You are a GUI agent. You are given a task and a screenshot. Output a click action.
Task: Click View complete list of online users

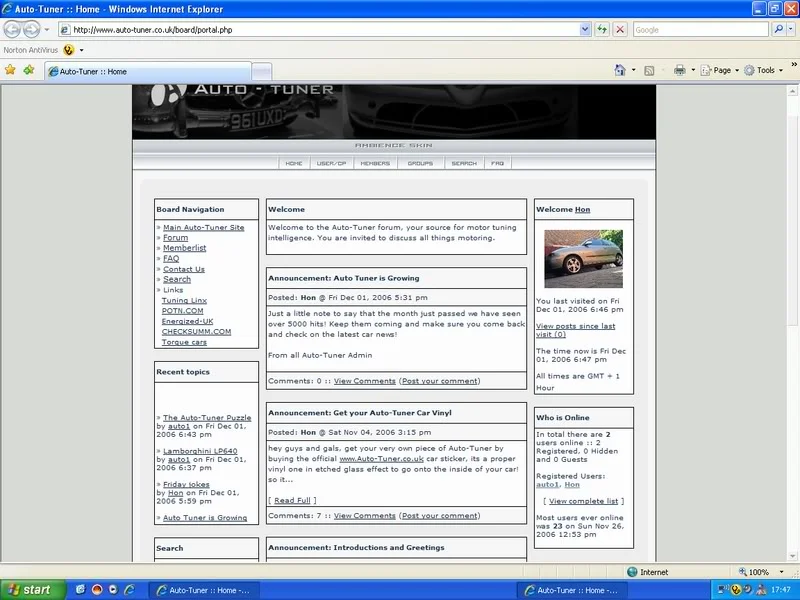(x=583, y=501)
